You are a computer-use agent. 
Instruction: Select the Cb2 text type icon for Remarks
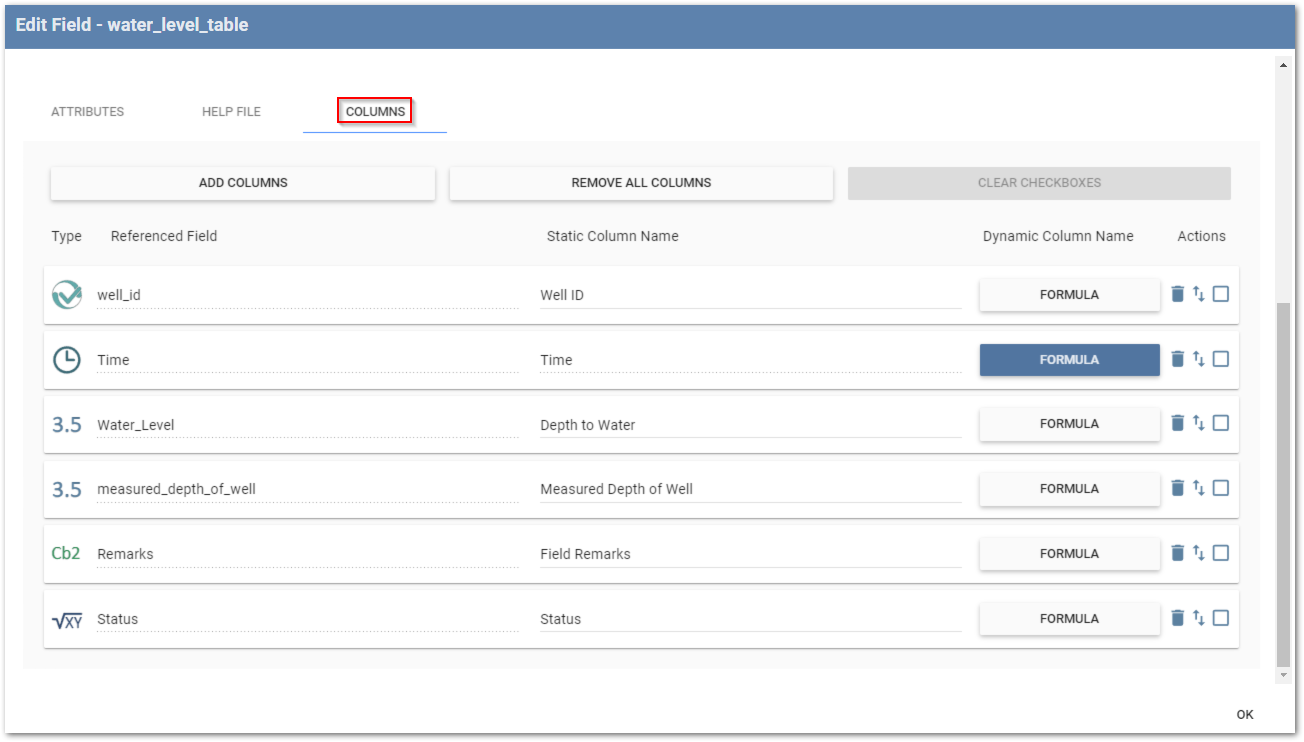(x=66, y=553)
